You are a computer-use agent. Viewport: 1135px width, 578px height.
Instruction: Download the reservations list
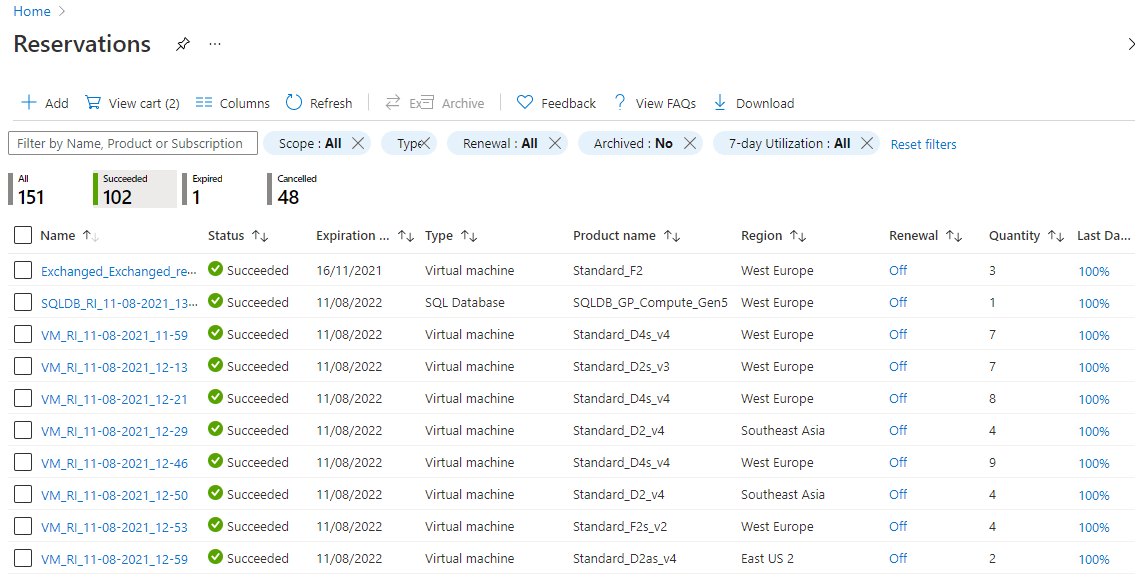(x=753, y=103)
